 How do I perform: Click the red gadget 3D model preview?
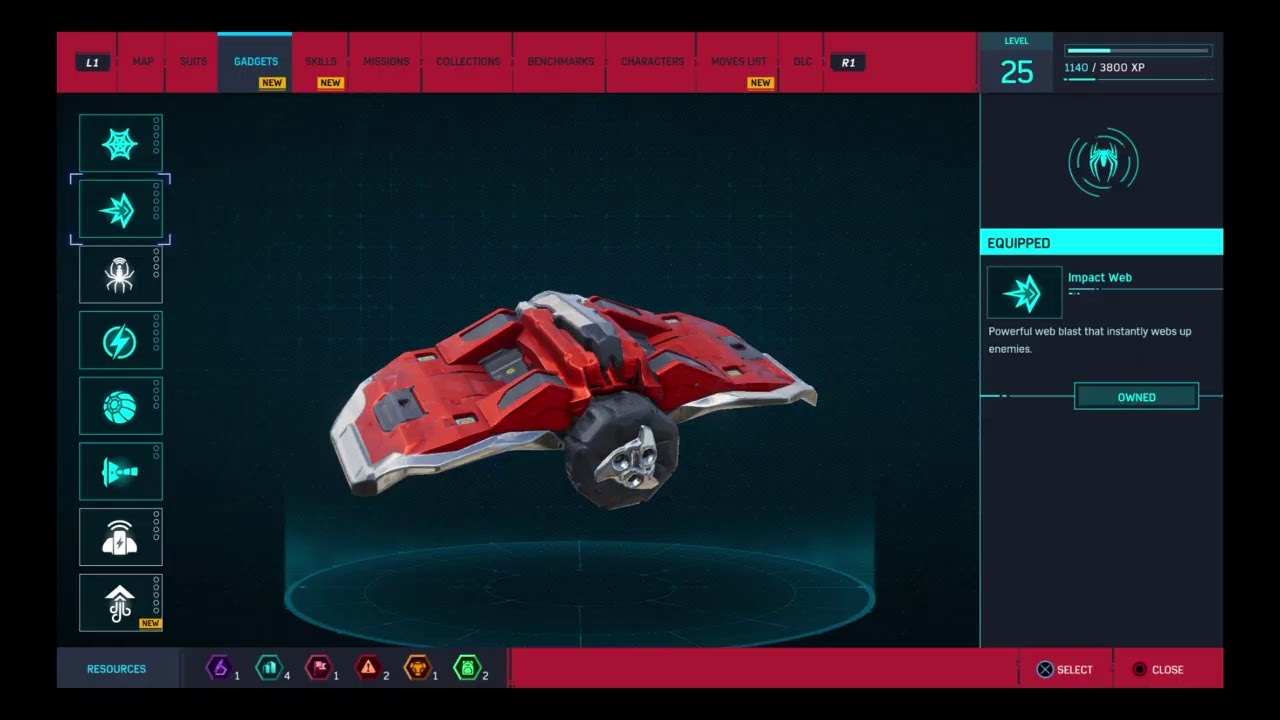573,399
